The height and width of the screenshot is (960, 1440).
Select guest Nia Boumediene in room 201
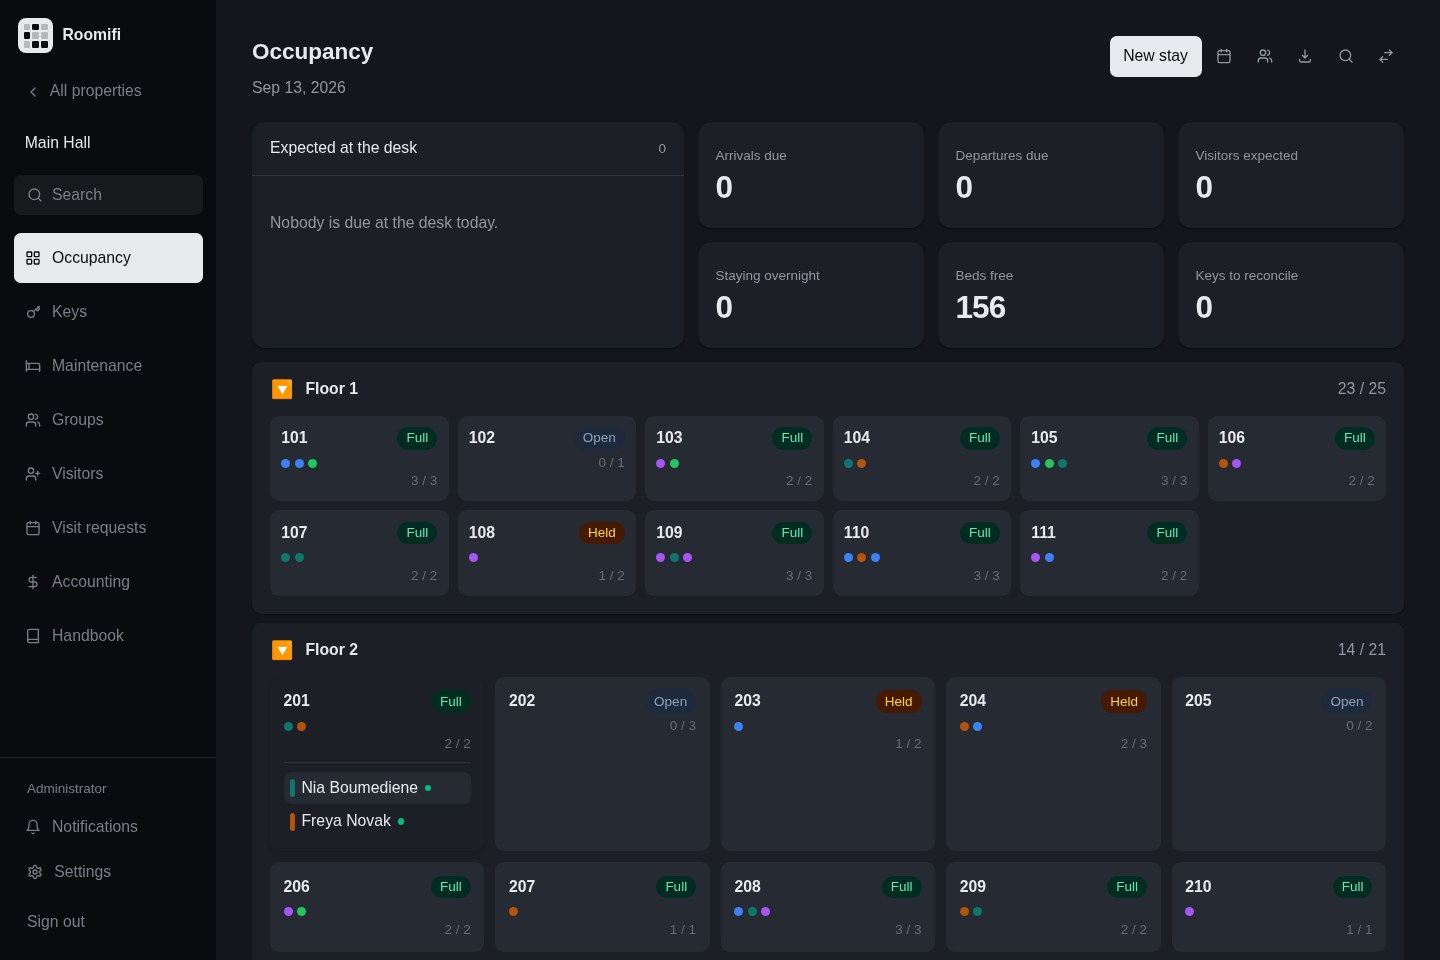point(377,788)
